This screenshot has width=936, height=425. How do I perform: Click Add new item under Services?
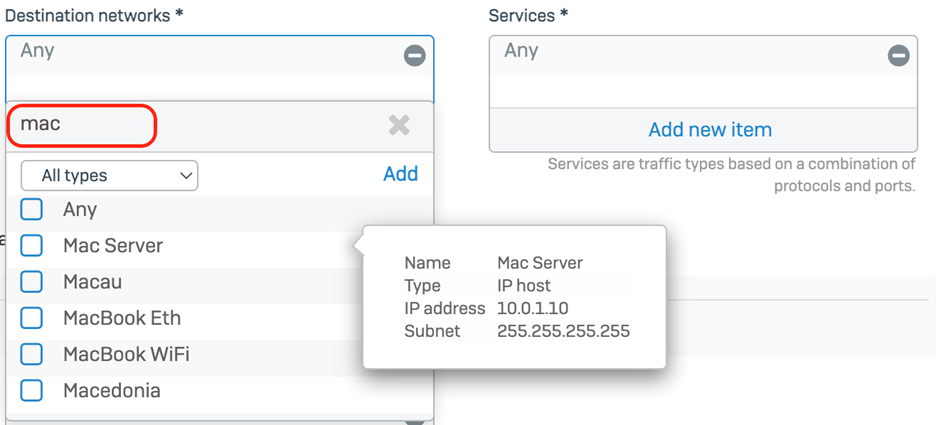point(709,130)
